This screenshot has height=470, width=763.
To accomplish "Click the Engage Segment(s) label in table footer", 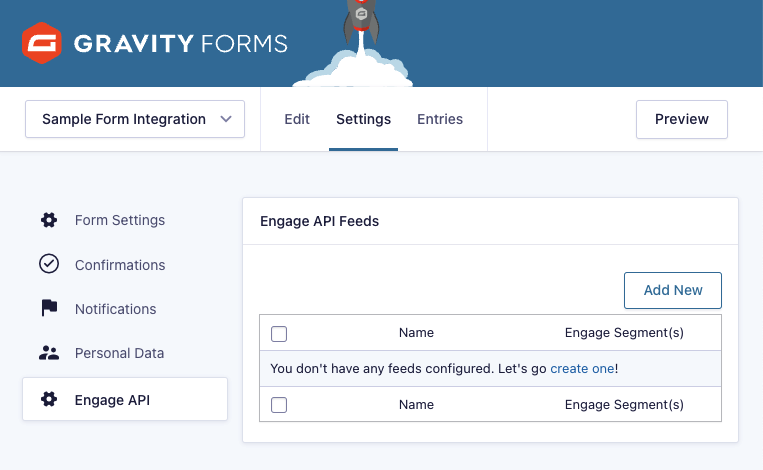I will (x=624, y=405).
